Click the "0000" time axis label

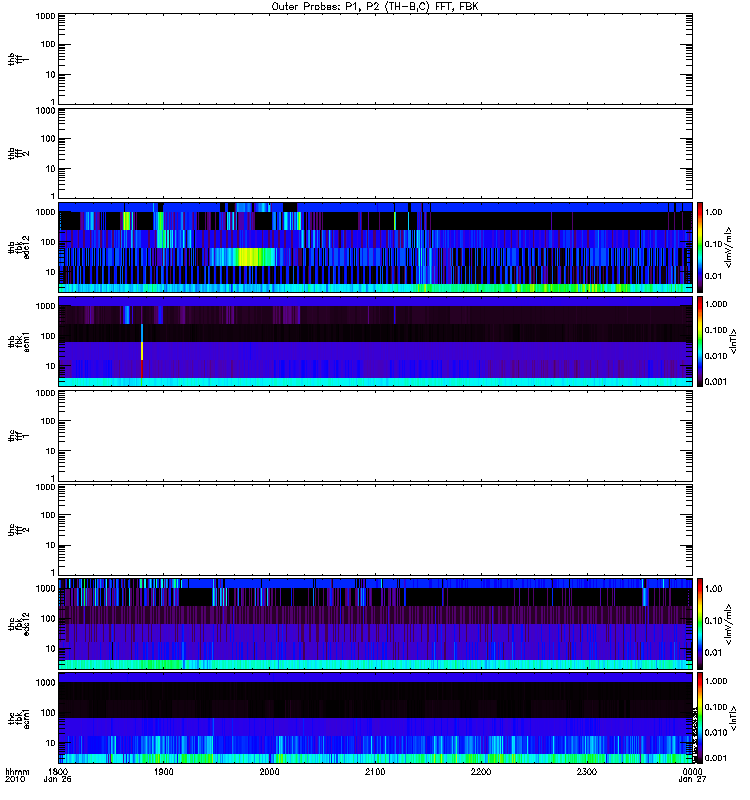[692, 771]
